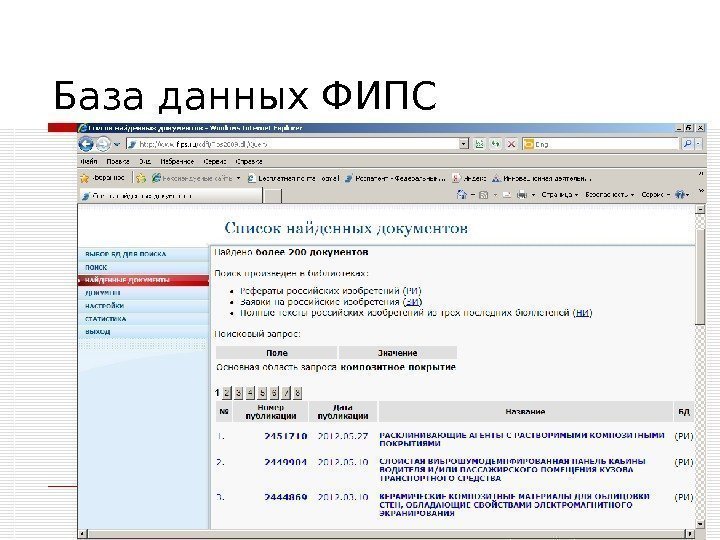
Task: Click the Refresh page icon
Action: 495,144
